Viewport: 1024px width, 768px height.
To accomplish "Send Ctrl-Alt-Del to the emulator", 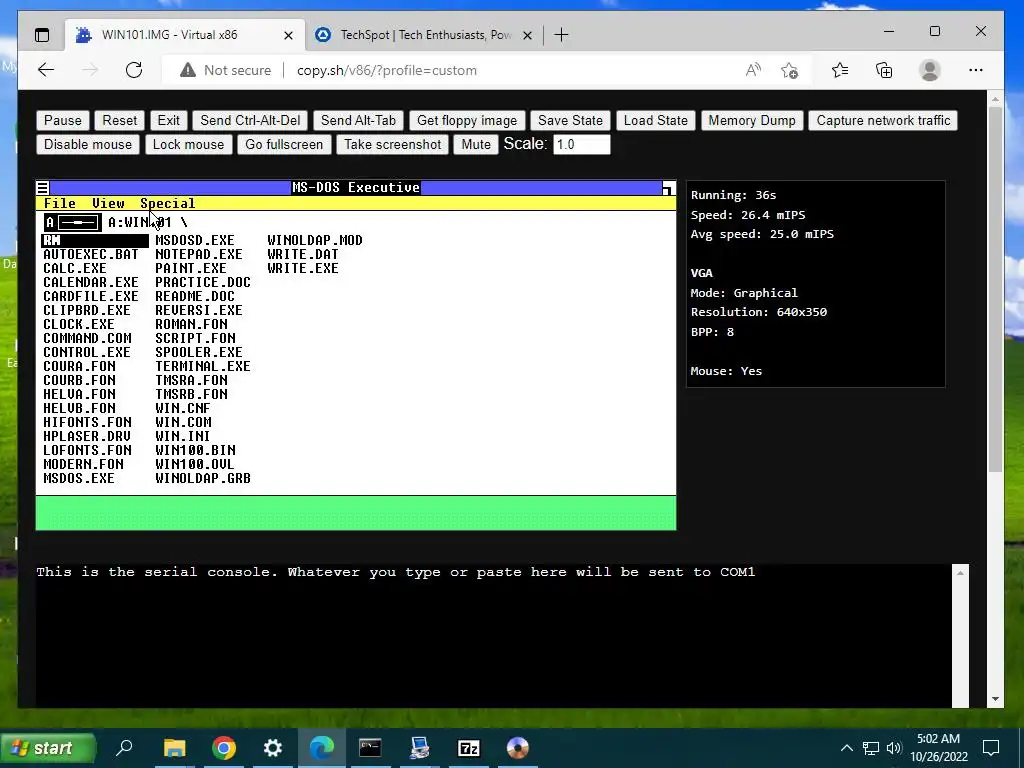I will point(250,120).
